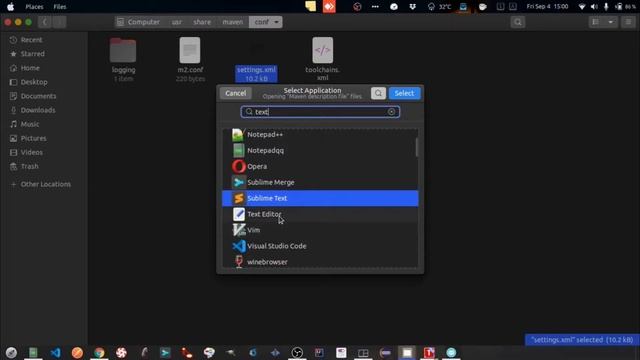Choose Notepad++ from the application list
Image resolution: width=640 pixels, height=360 pixels.
click(320, 135)
